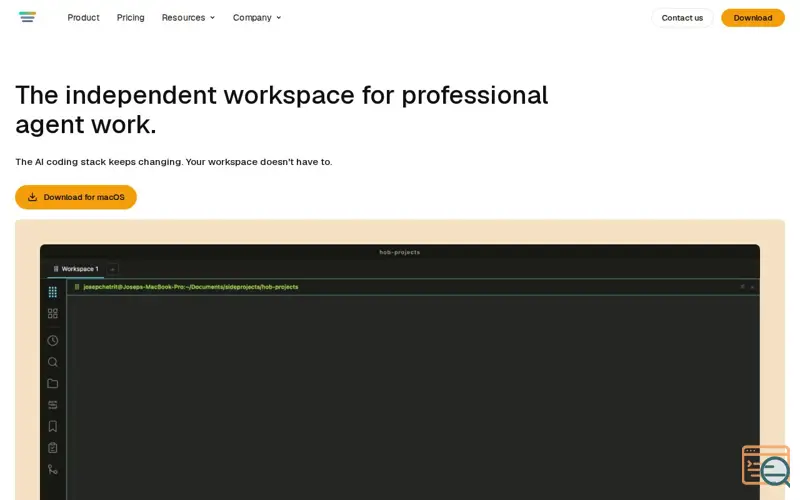Screen dimensions: 800x500
Task: Click the Contact us button
Action: pos(682,18)
